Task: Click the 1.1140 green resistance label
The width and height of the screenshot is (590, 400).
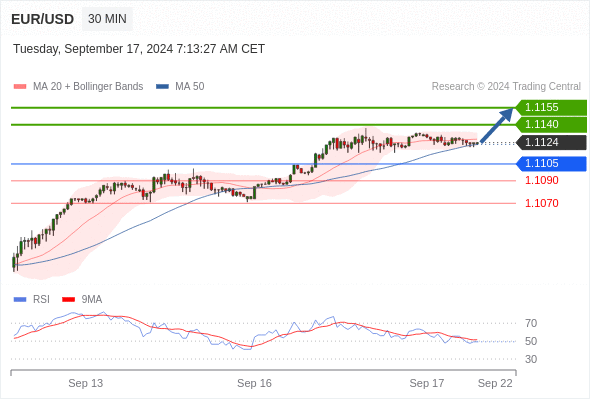Action: [551, 125]
